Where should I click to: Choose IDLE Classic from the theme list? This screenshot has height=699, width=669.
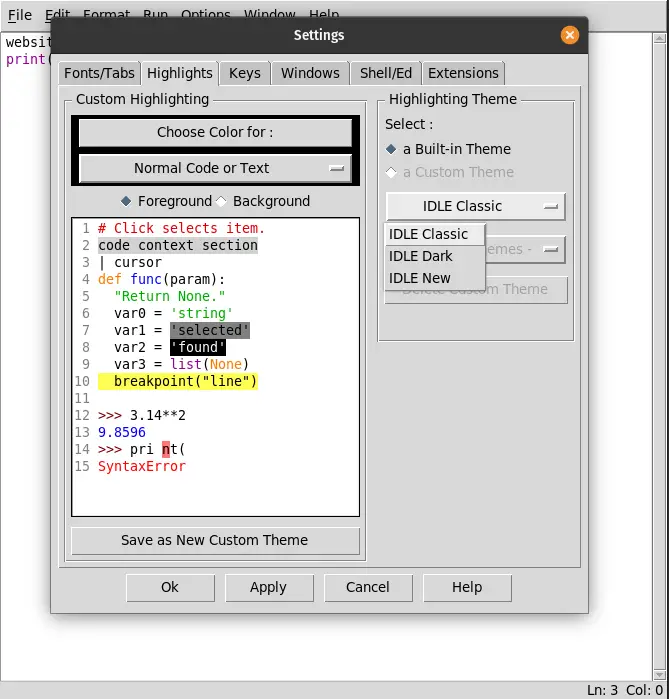click(435, 234)
